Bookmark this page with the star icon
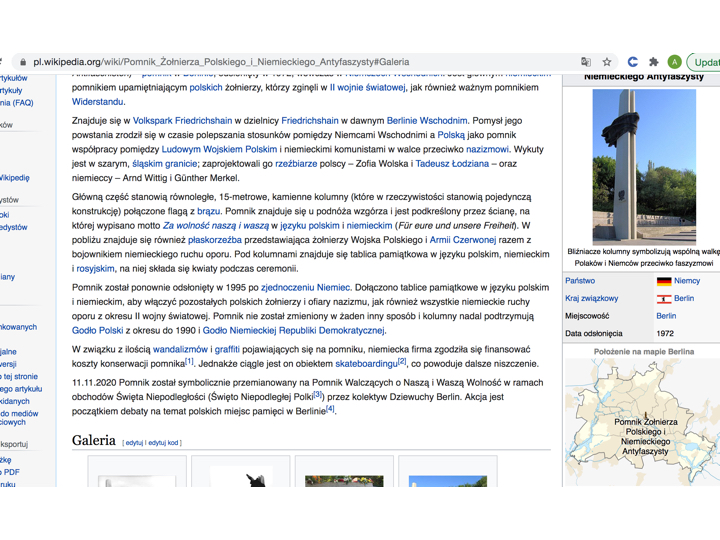Image resolution: width=720 pixels, height=540 pixels. click(x=607, y=62)
